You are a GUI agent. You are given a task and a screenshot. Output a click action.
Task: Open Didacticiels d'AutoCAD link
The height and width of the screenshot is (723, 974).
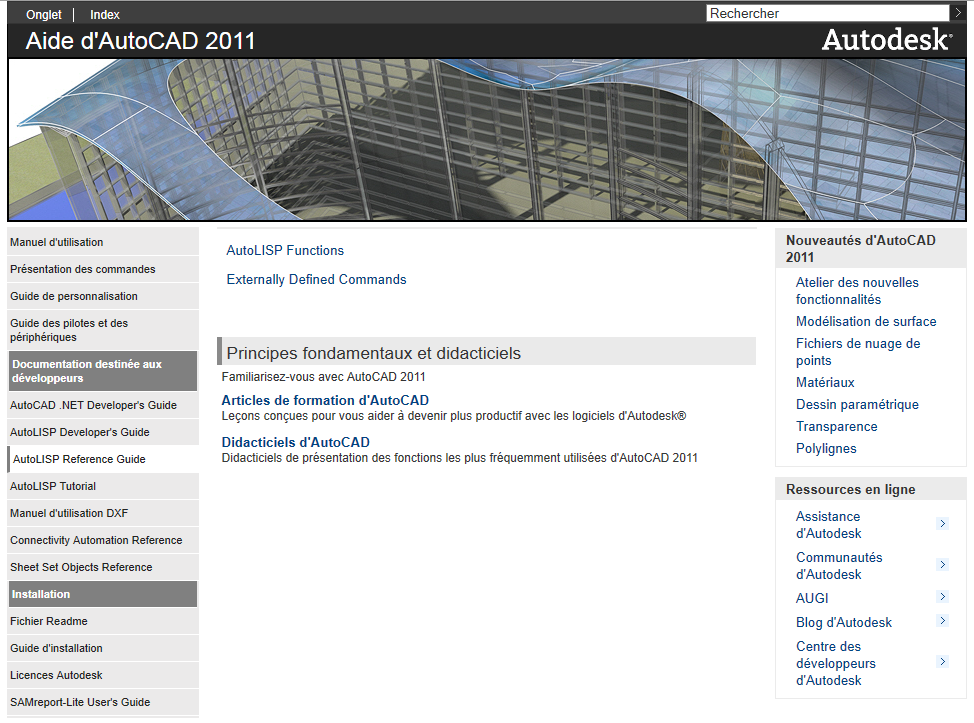pyautogui.click(x=295, y=442)
